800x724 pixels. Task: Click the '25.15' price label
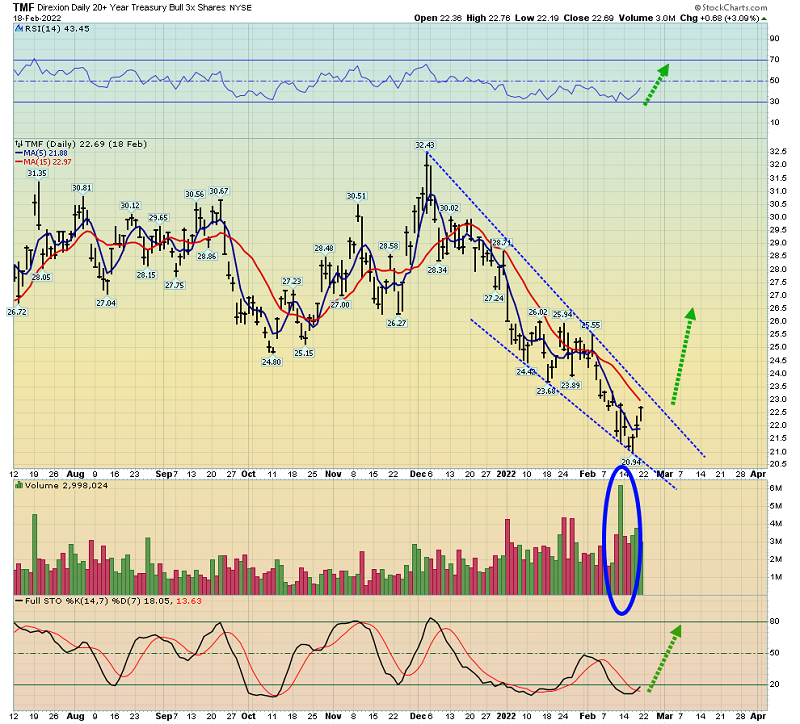pos(304,353)
